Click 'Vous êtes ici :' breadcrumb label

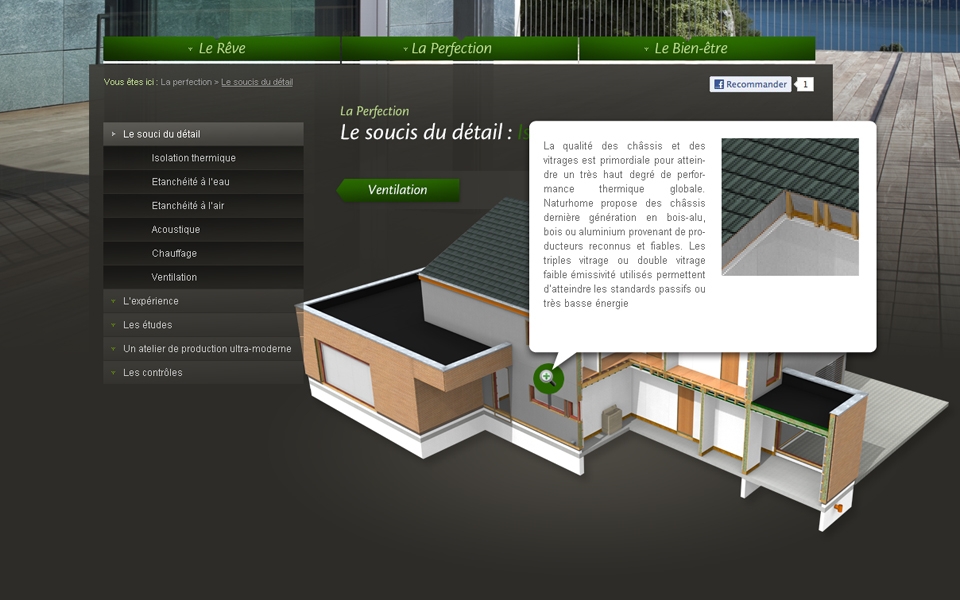point(131,82)
